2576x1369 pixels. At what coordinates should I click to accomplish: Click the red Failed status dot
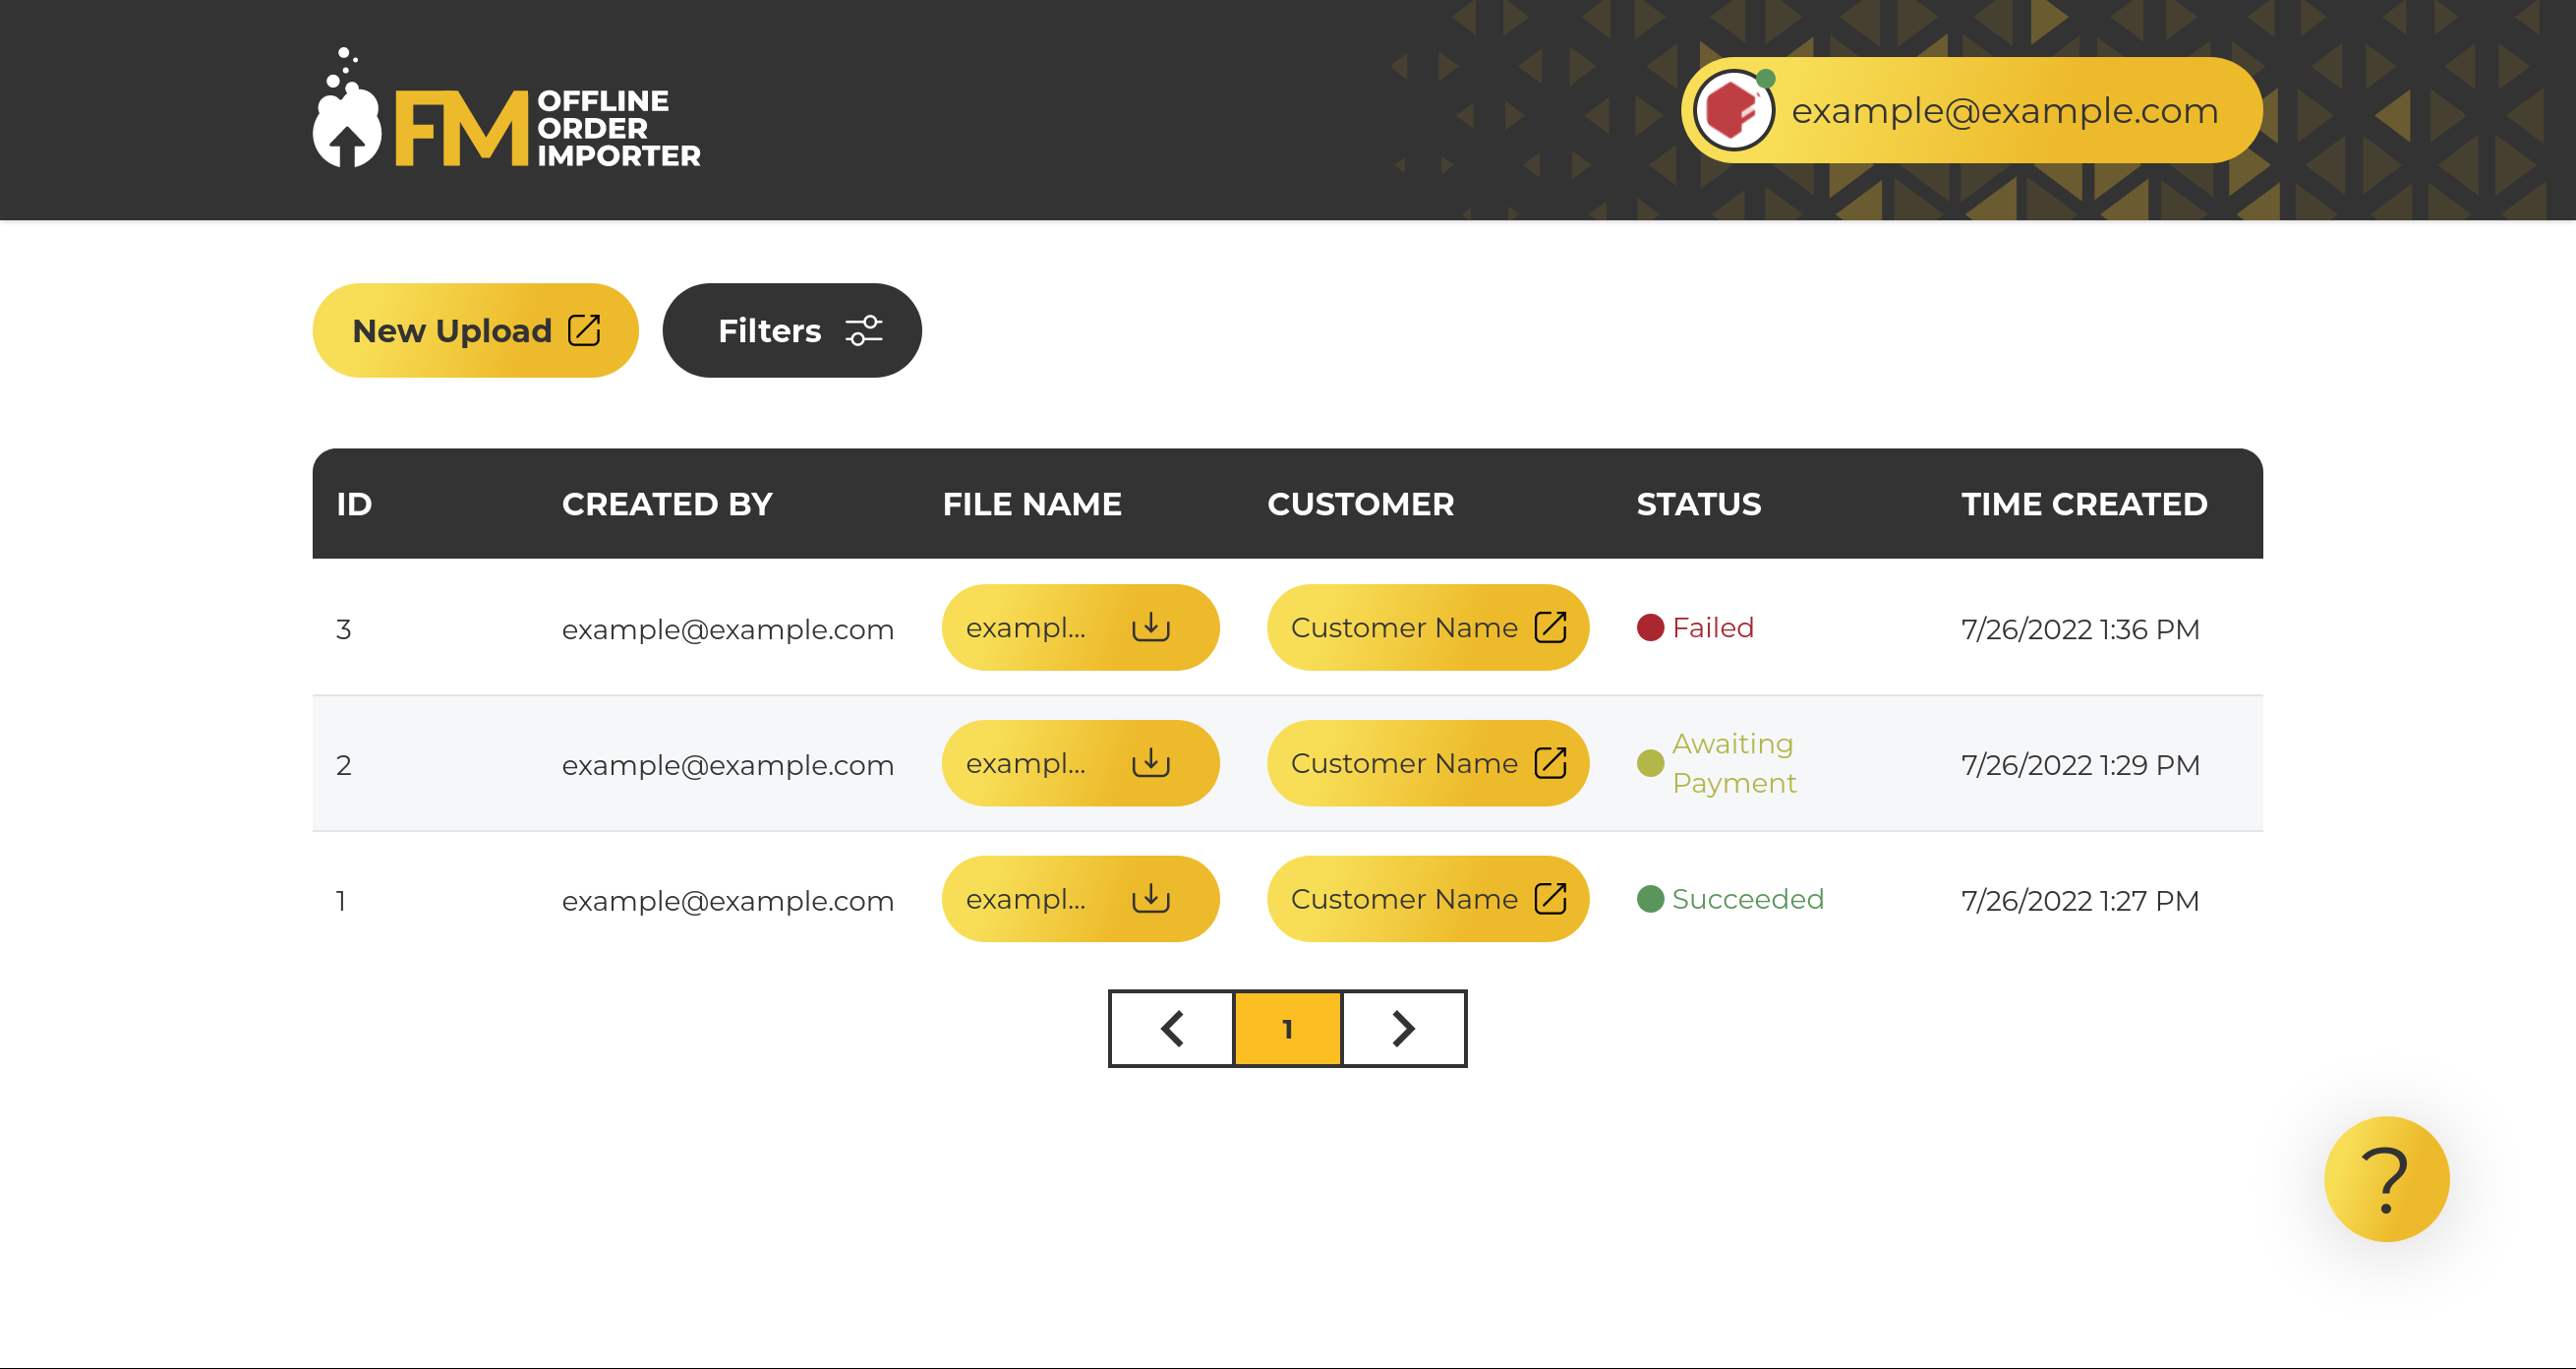1650,628
